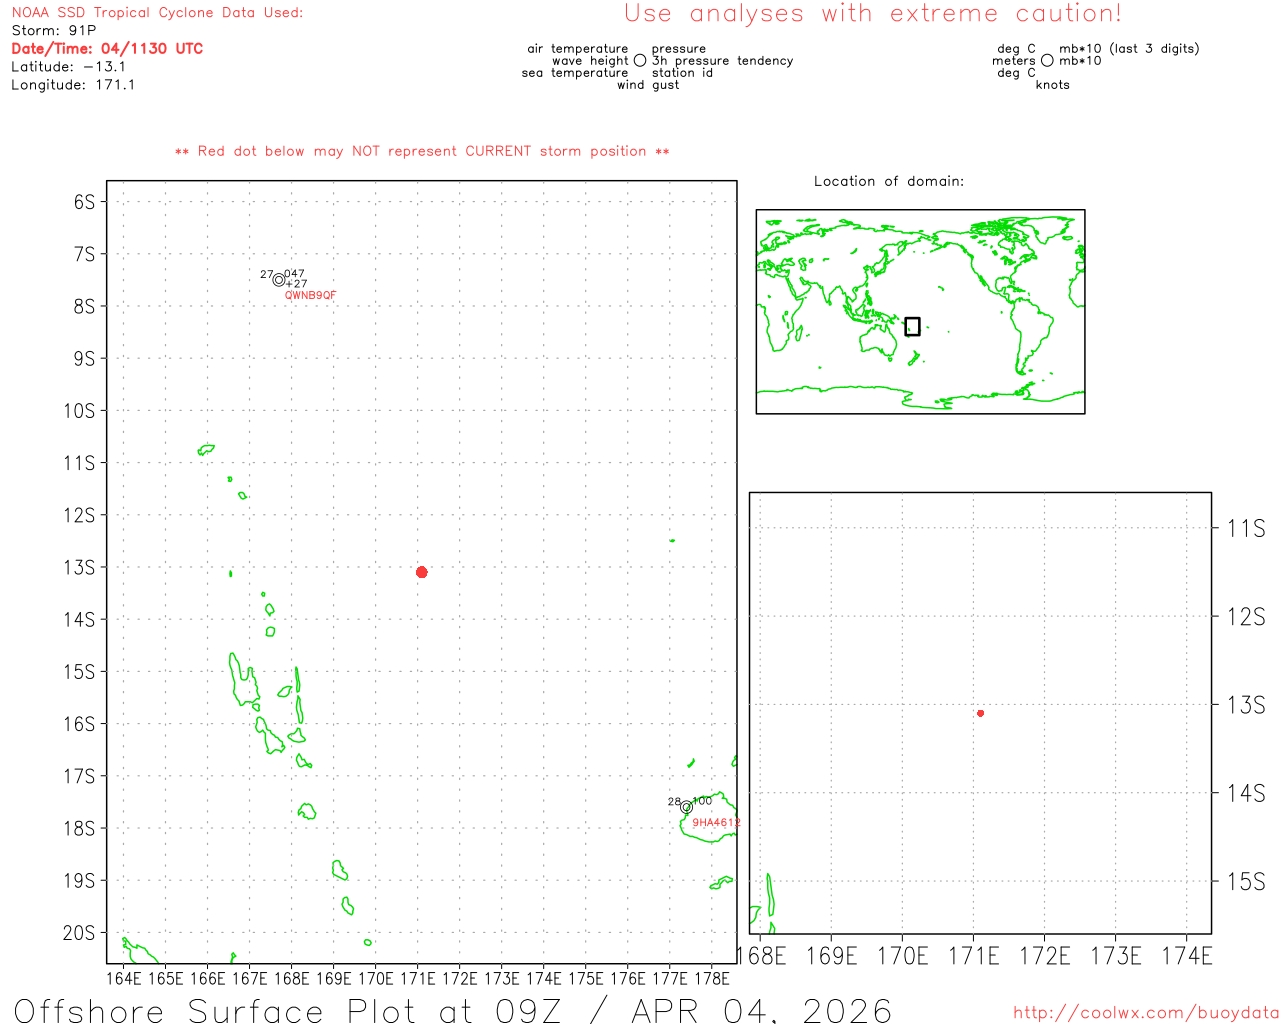
Task: Click the 13S latitude label on main map
Action: click(x=80, y=567)
